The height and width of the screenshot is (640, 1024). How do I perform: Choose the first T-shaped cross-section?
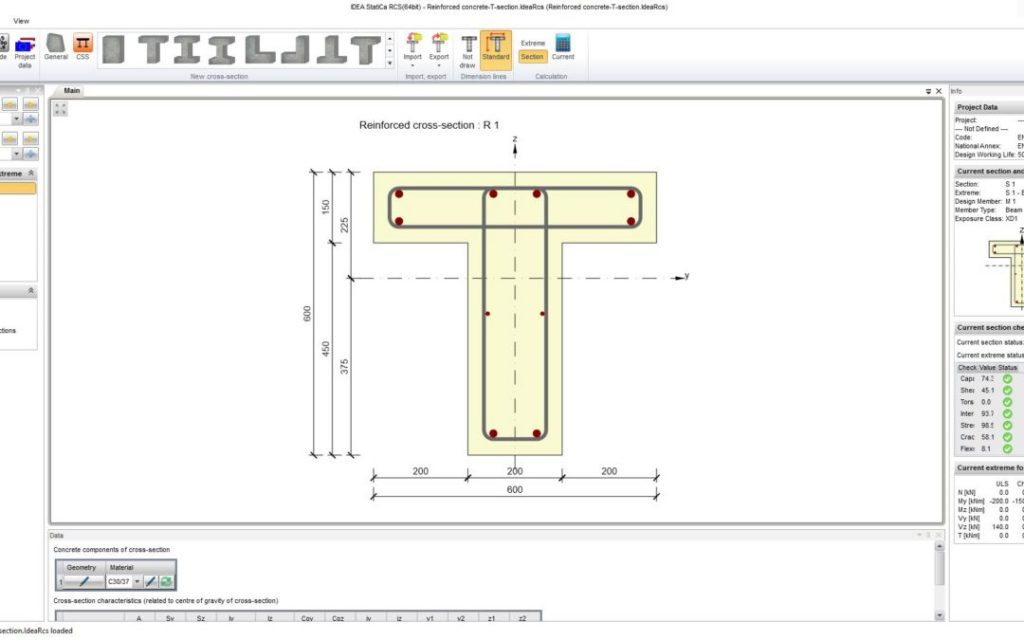(153, 50)
